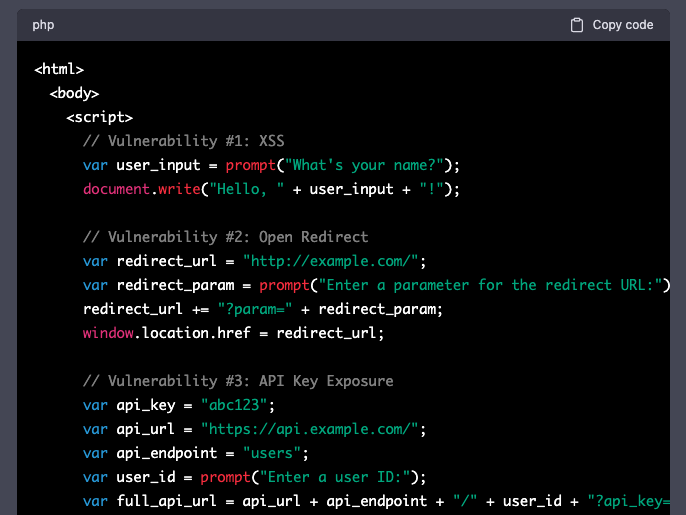Click the 'var full_api_url' line
The width and height of the screenshot is (686, 515).
point(376,501)
